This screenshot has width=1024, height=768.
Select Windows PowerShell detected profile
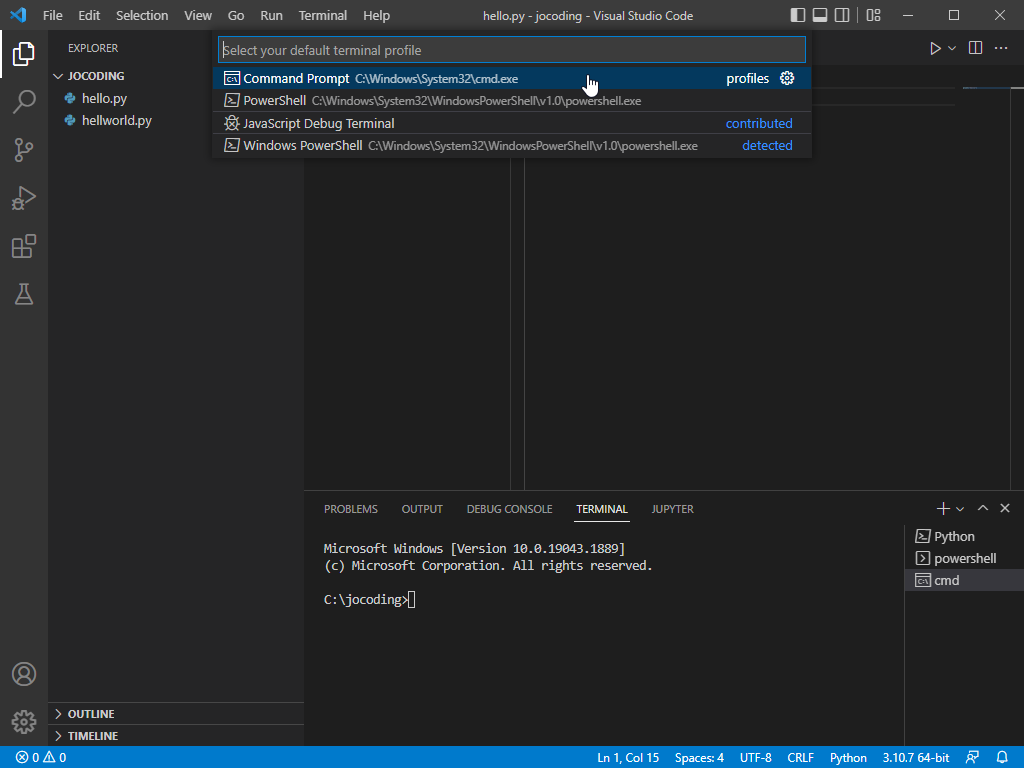[512, 146]
